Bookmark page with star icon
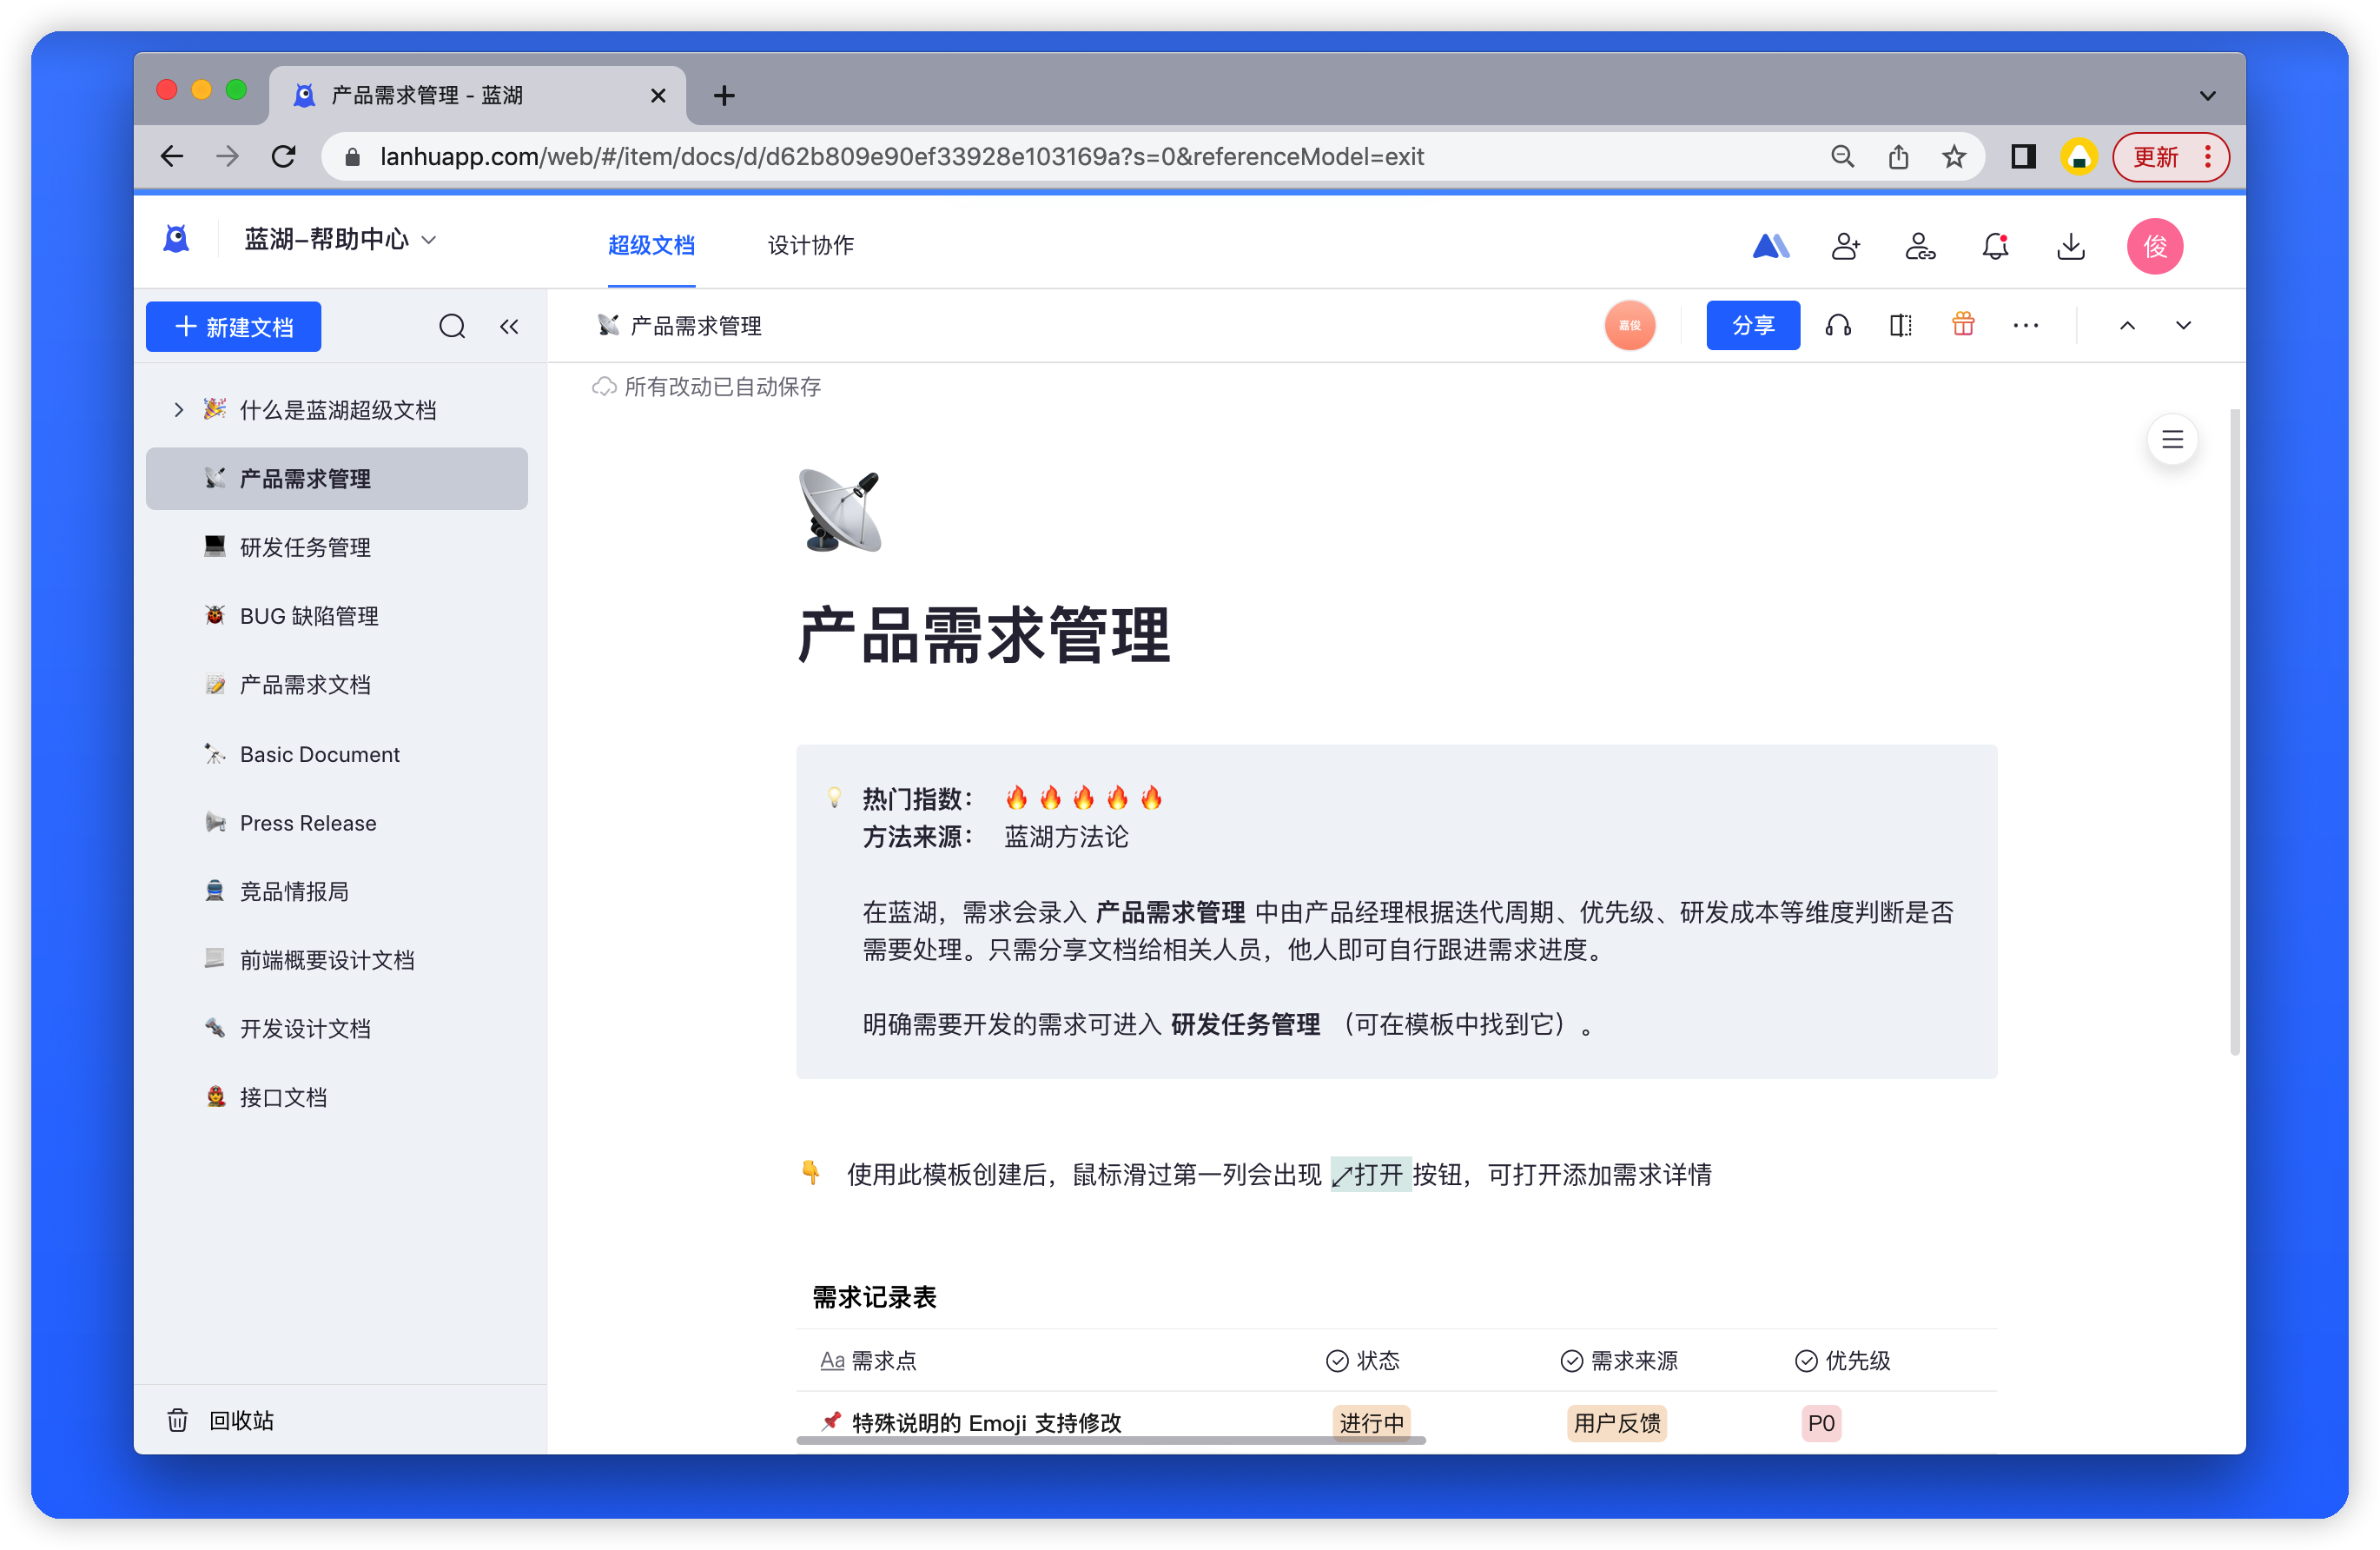The image size is (2380, 1550). (1954, 156)
